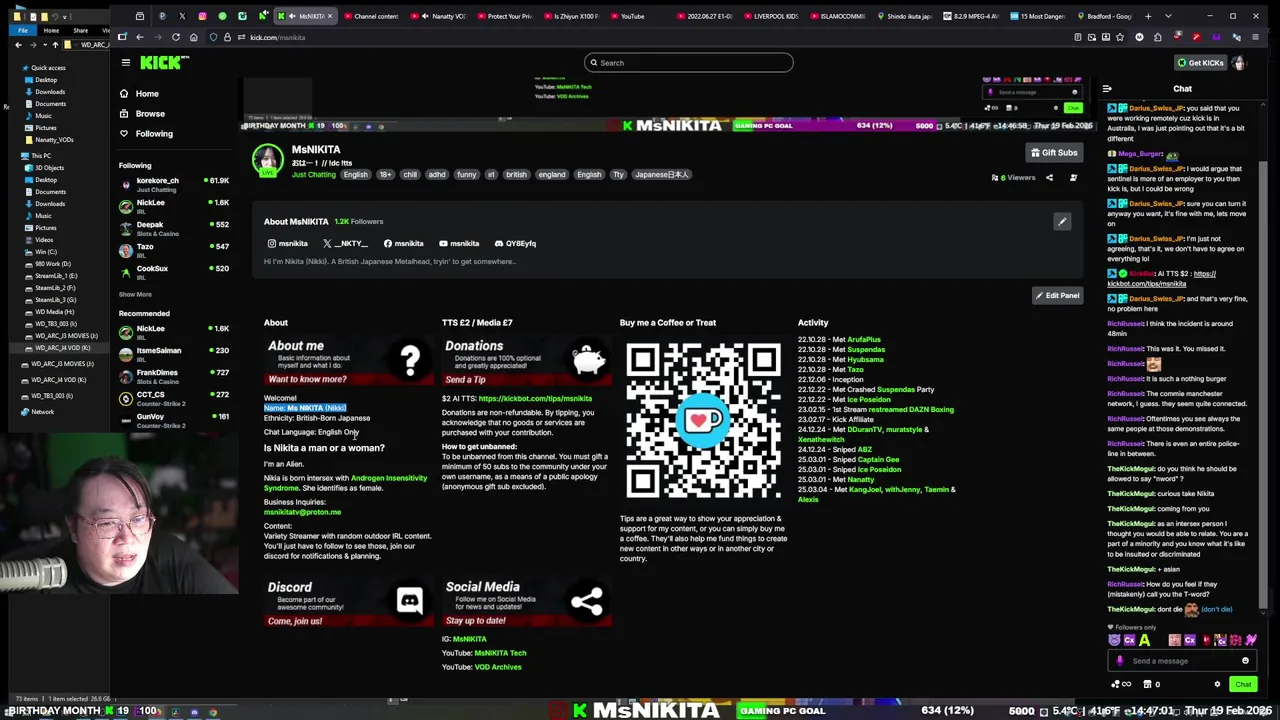Screen dimensions: 1280x720
Task: Open chat settings gear icon
Action: point(1217,684)
